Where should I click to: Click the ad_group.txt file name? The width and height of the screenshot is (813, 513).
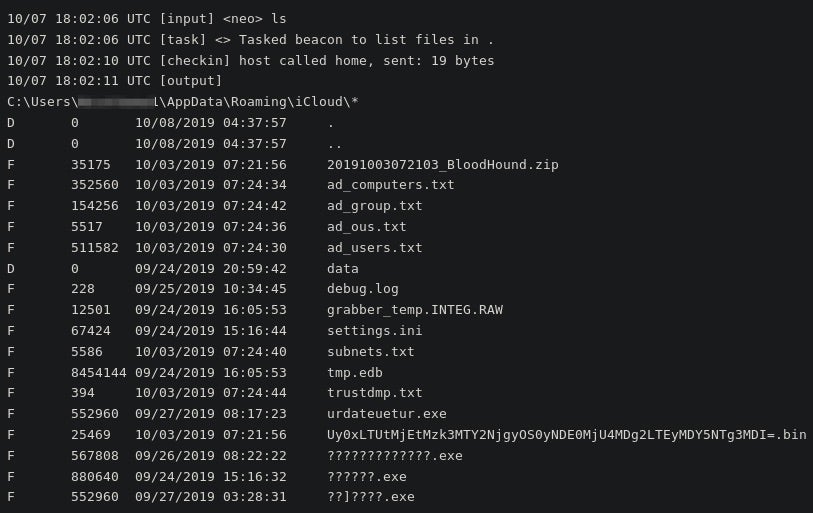point(374,206)
